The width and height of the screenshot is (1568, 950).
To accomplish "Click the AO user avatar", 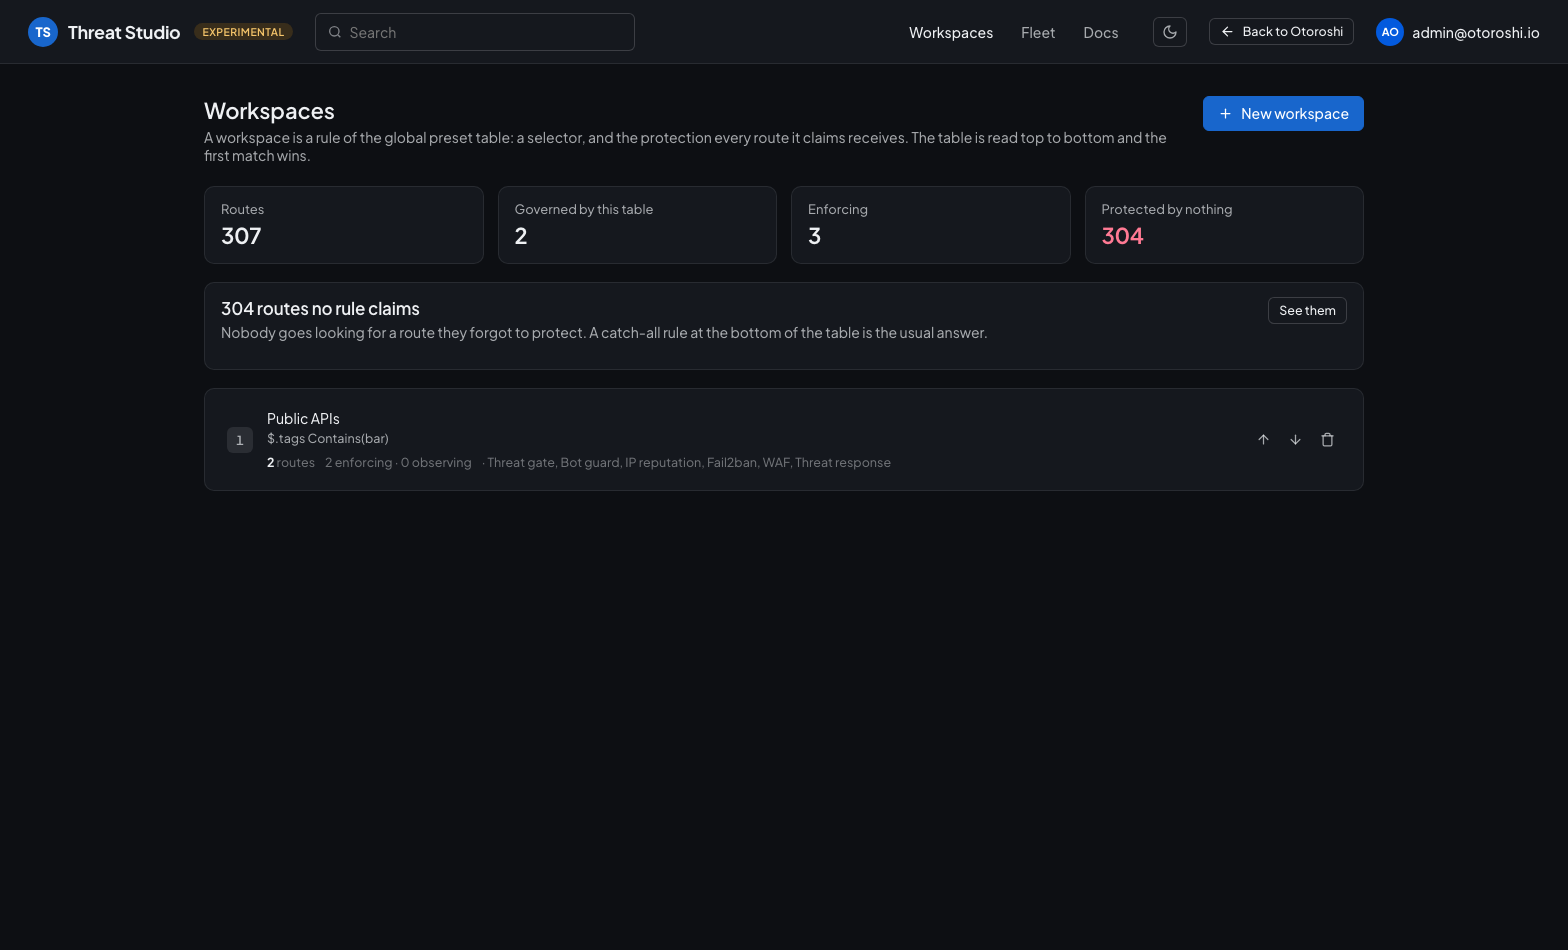I will (1390, 32).
